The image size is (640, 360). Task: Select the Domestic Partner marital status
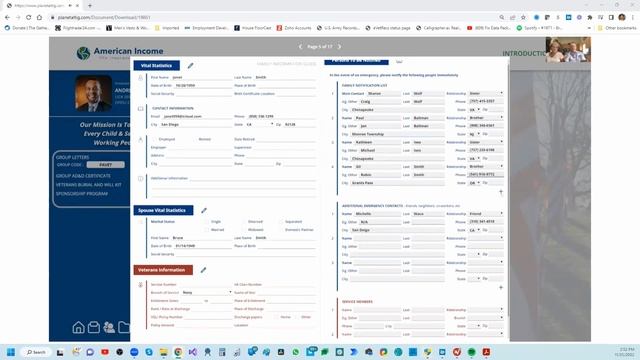281,230
